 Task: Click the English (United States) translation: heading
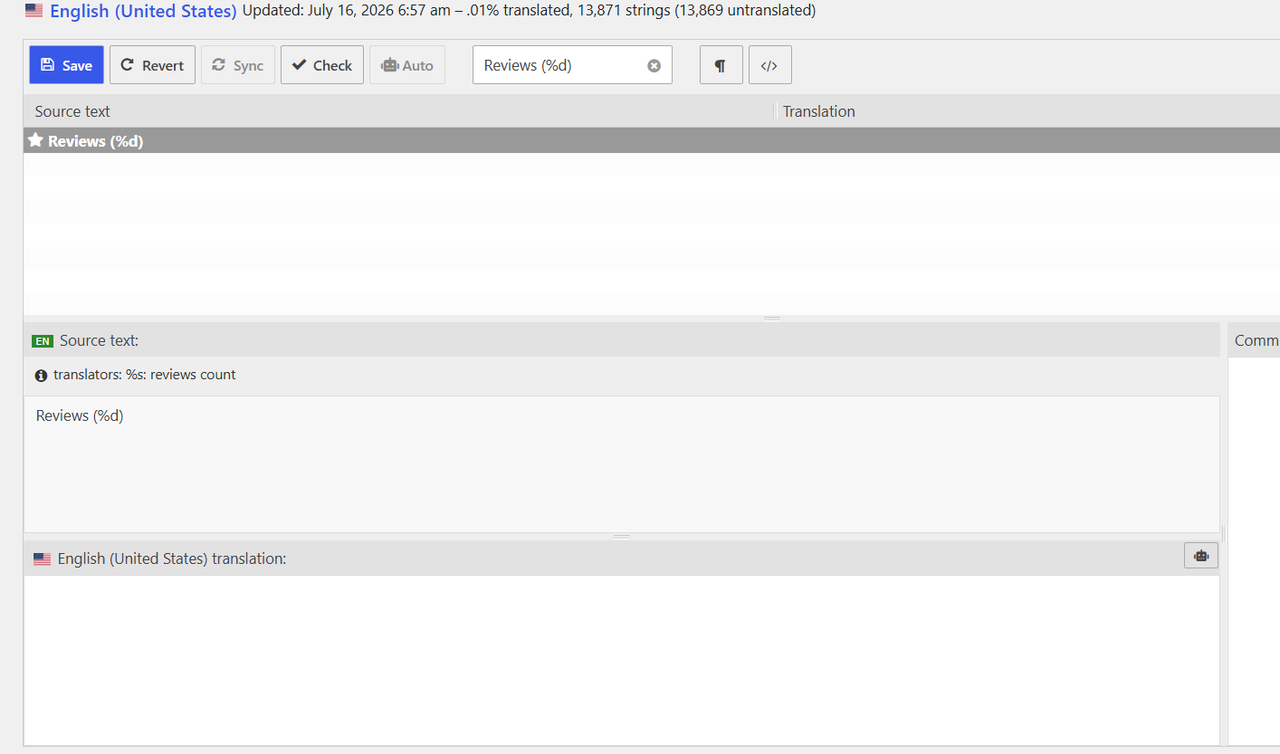pyautogui.click(x=172, y=558)
